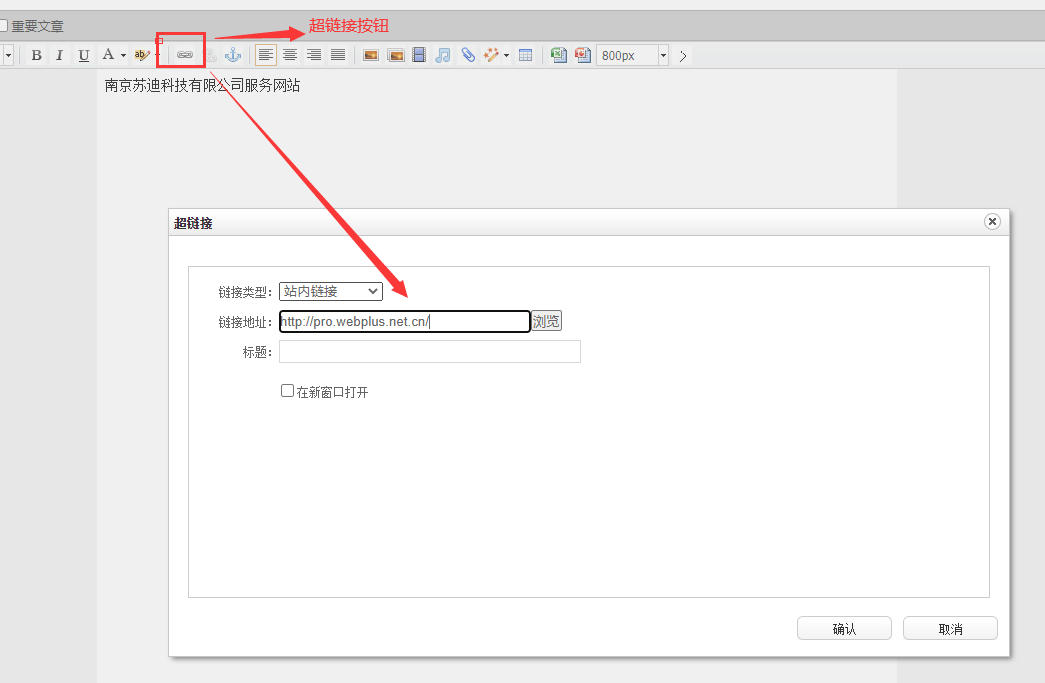The image size is (1045, 683).
Task: Toggle bold formatting
Action: [x=37, y=55]
